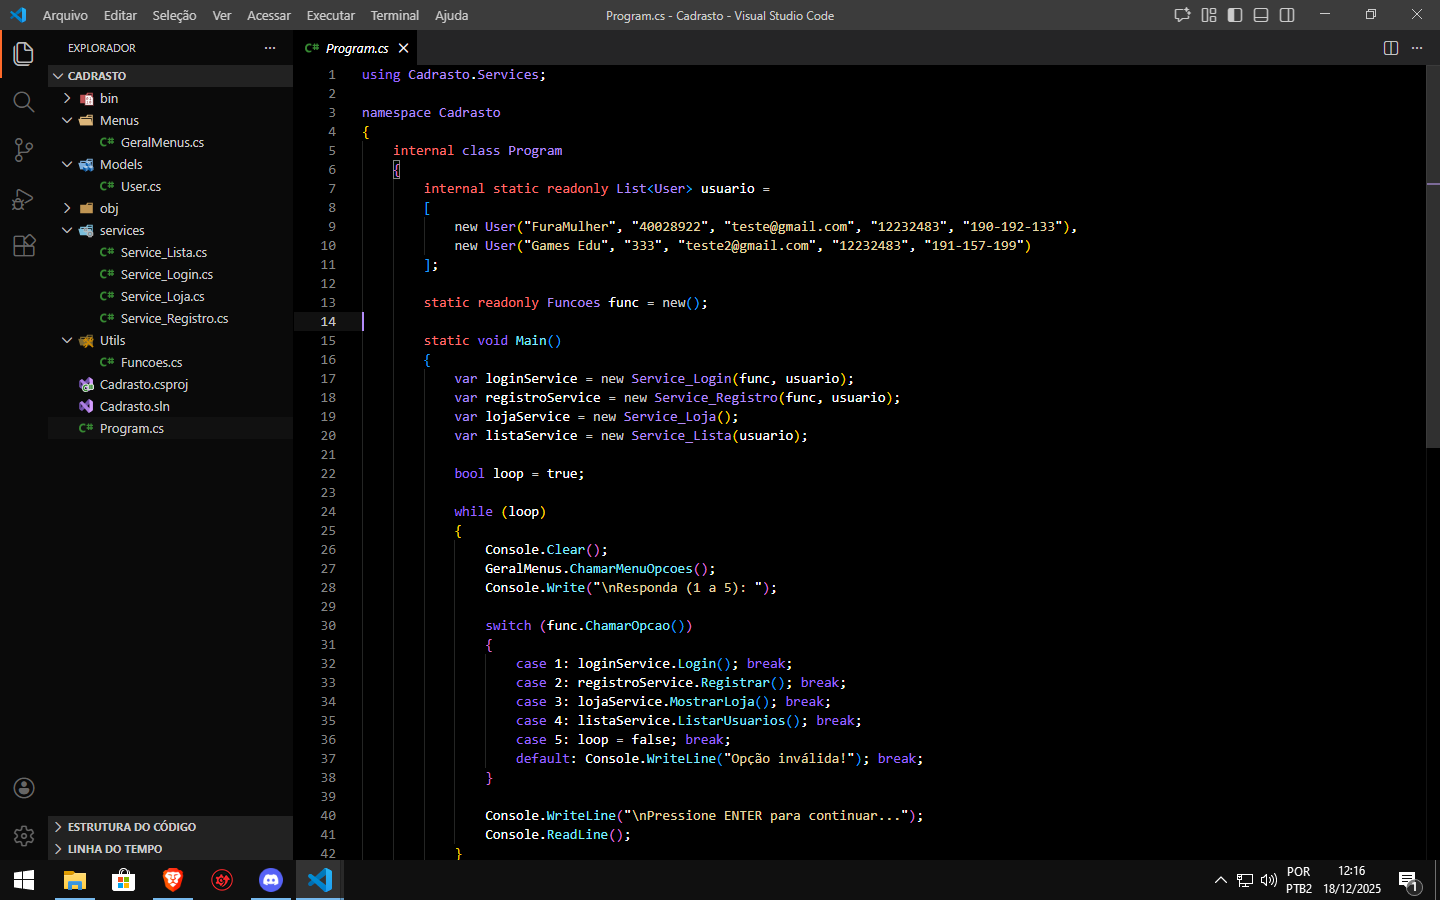Screen dimensions: 1440x900
Task: Open the Ver menu
Action: click(222, 15)
